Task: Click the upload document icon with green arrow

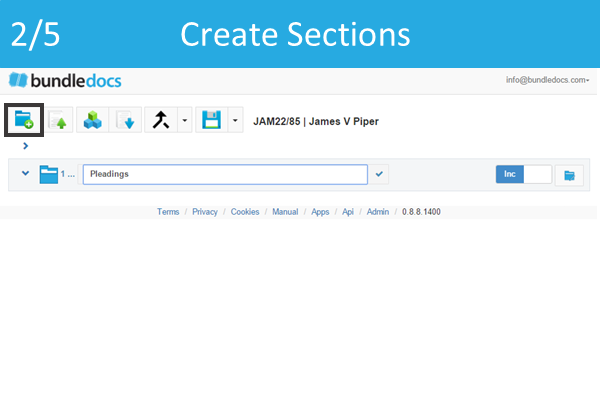Action: pos(58,120)
